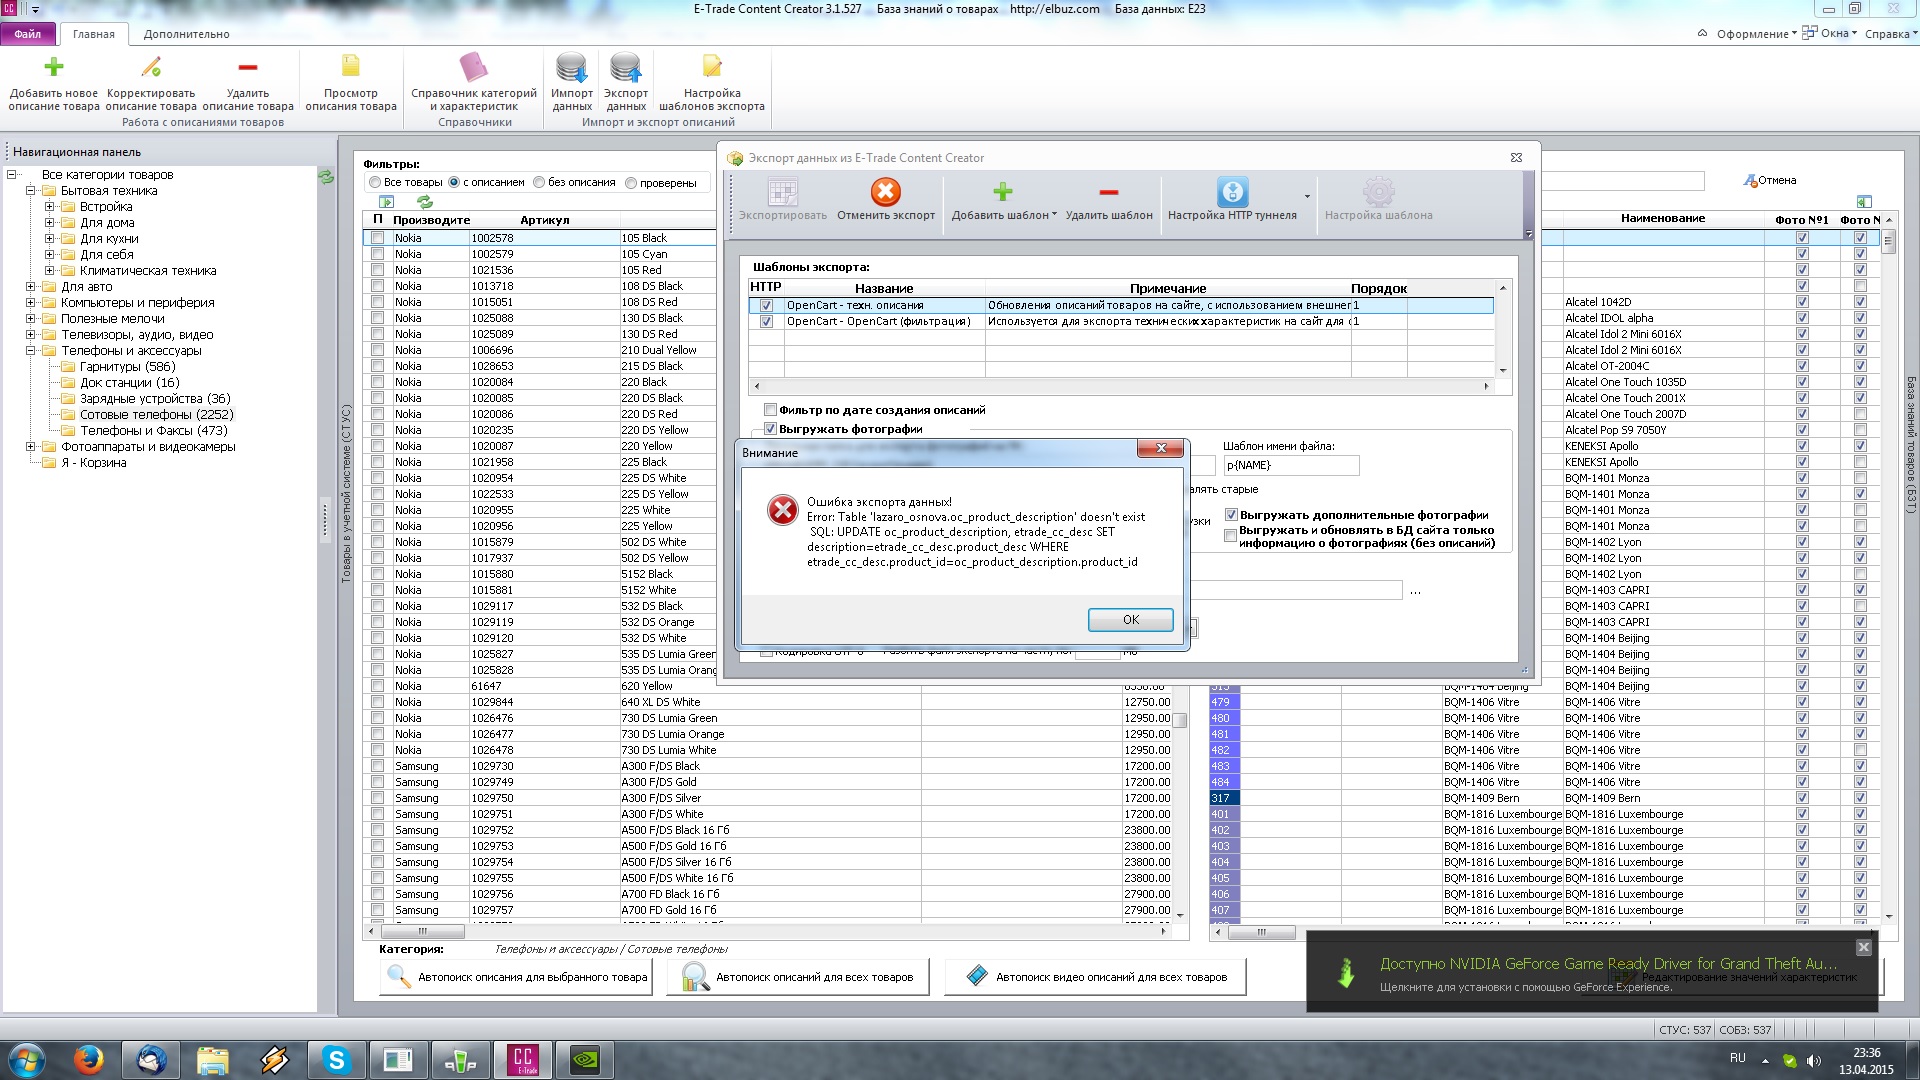
Task: Toggle Выгружать дополнительные фотографии checkbox
Action: pos(1231,515)
